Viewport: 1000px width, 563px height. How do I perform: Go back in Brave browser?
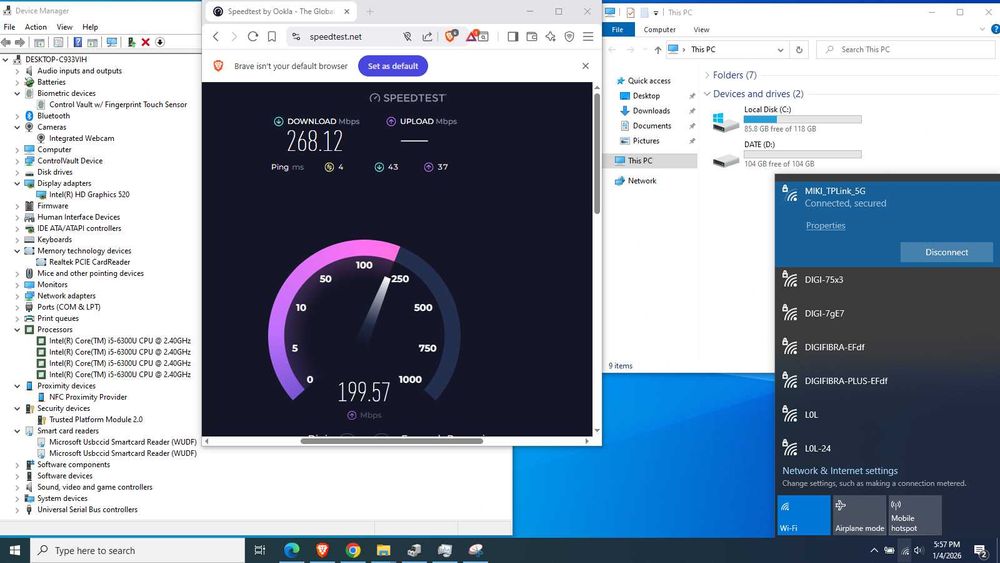point(216,37)
